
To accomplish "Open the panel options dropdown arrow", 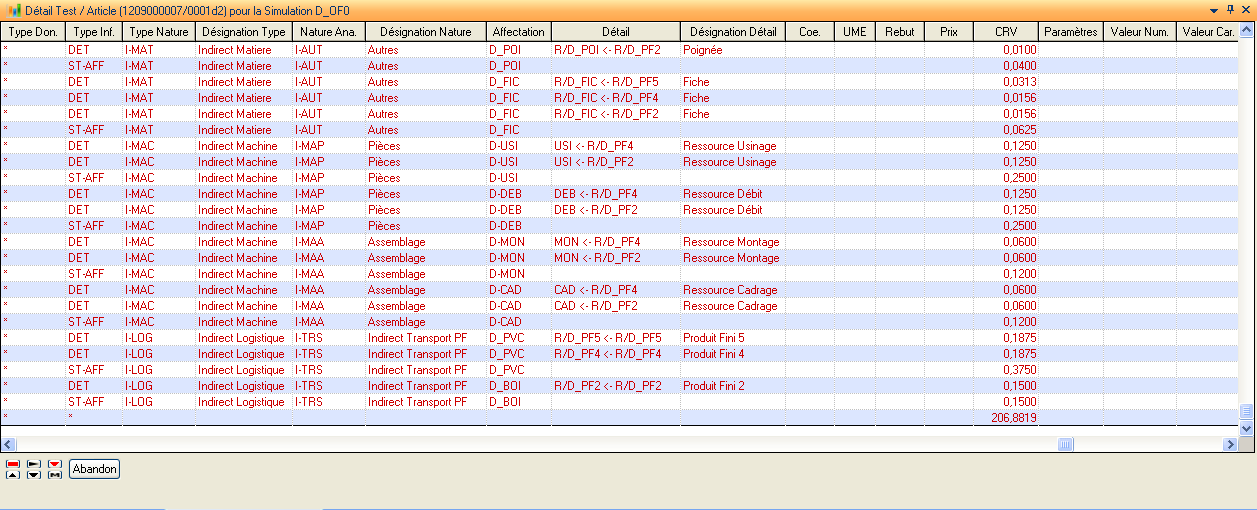I will [1214, 9].
